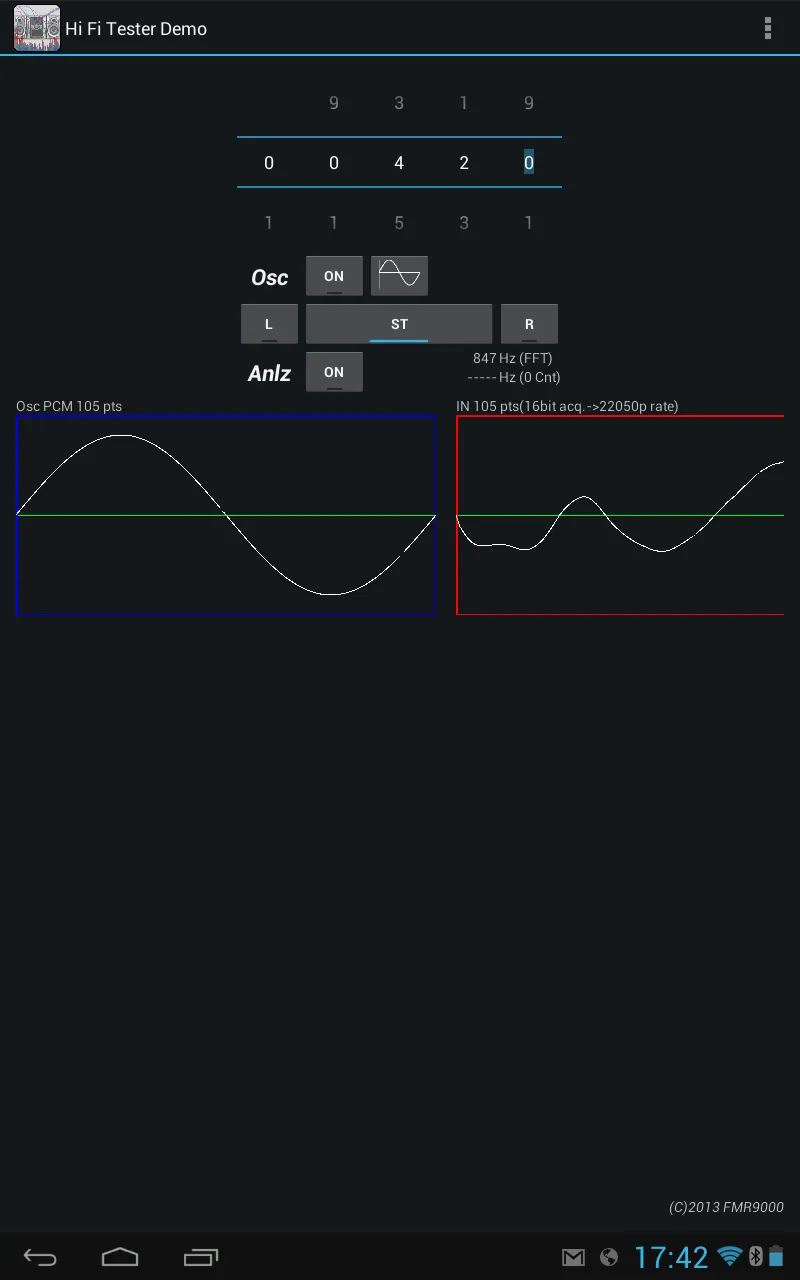
Task: Pick upper value 9 in second digit picker
Action: [334, 103]
